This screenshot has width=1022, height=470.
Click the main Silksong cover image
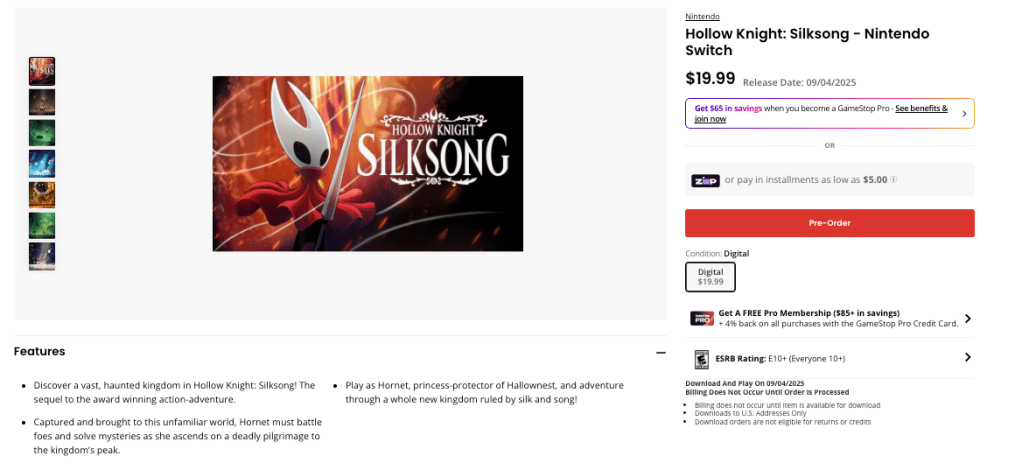pos(367,164)
